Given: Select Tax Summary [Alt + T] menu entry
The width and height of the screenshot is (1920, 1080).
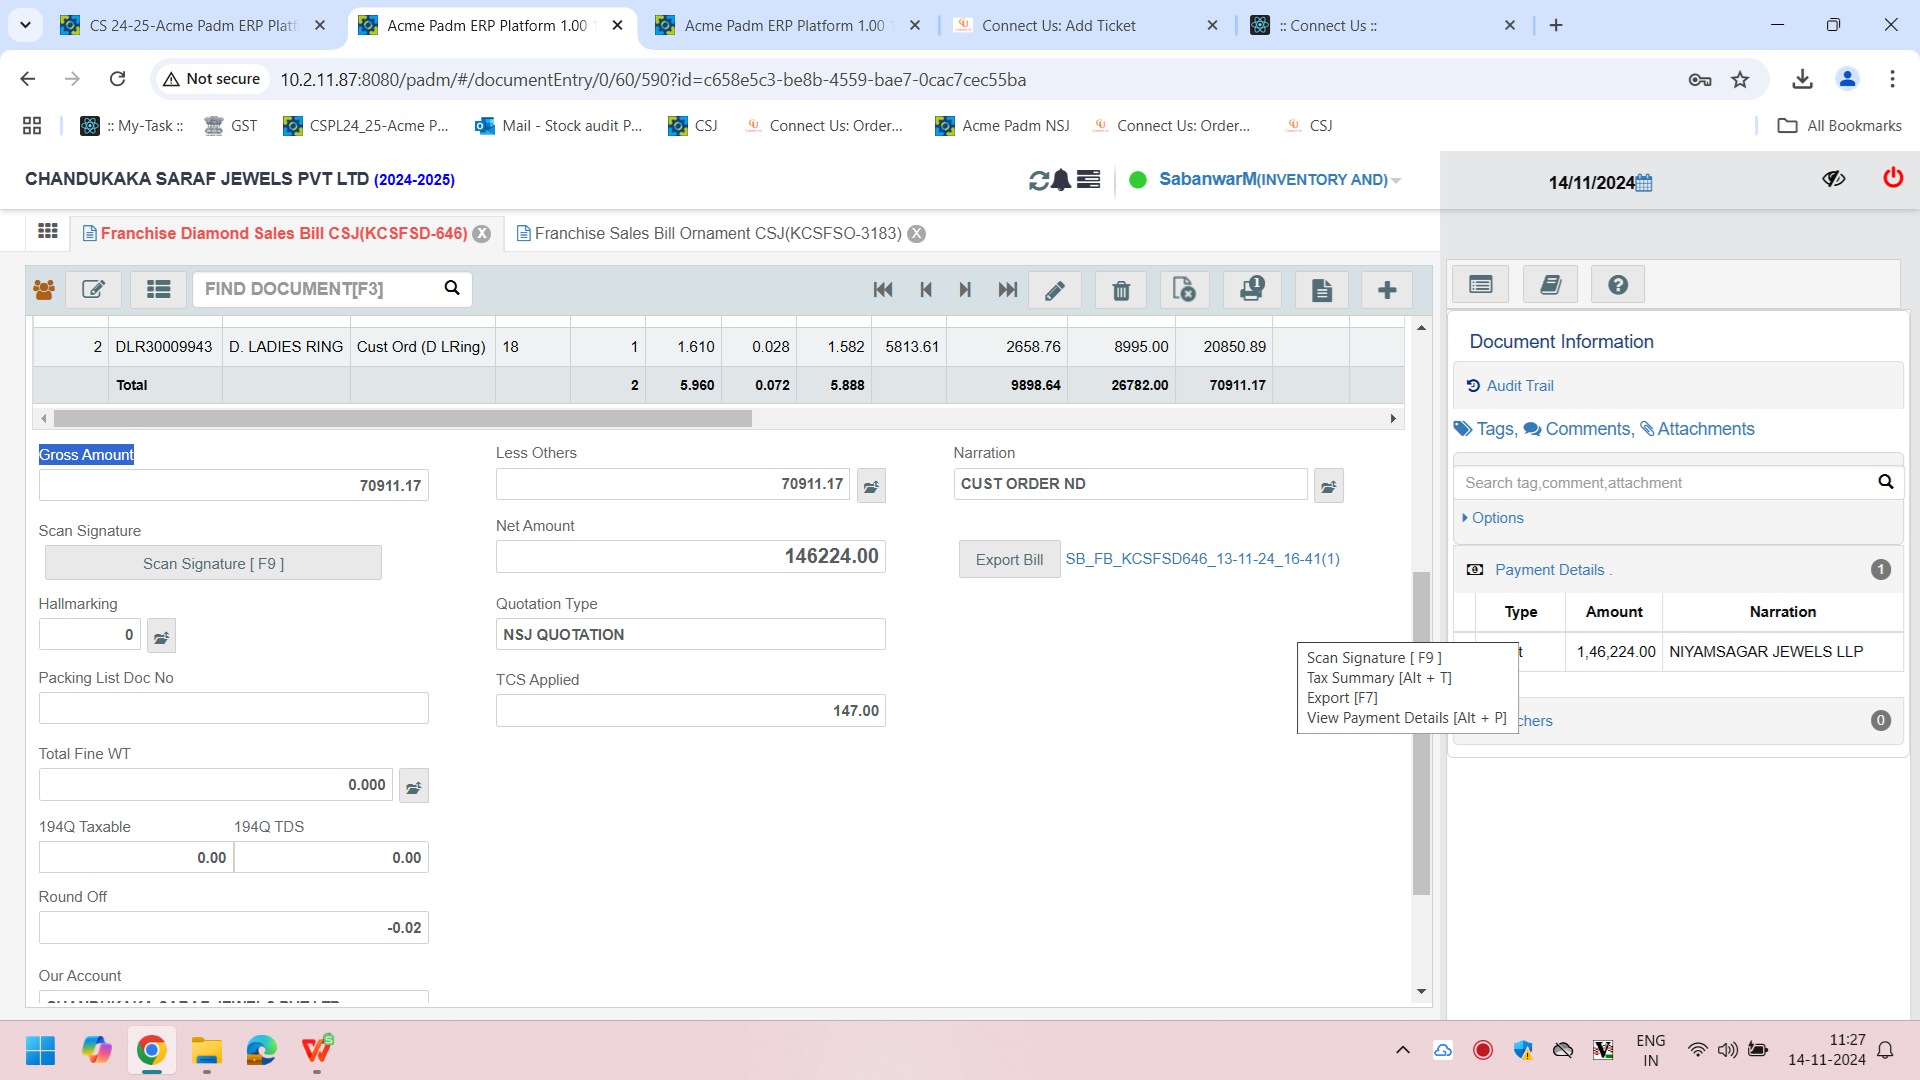Looking at the screenshot, I should [x=1379, y=678].
